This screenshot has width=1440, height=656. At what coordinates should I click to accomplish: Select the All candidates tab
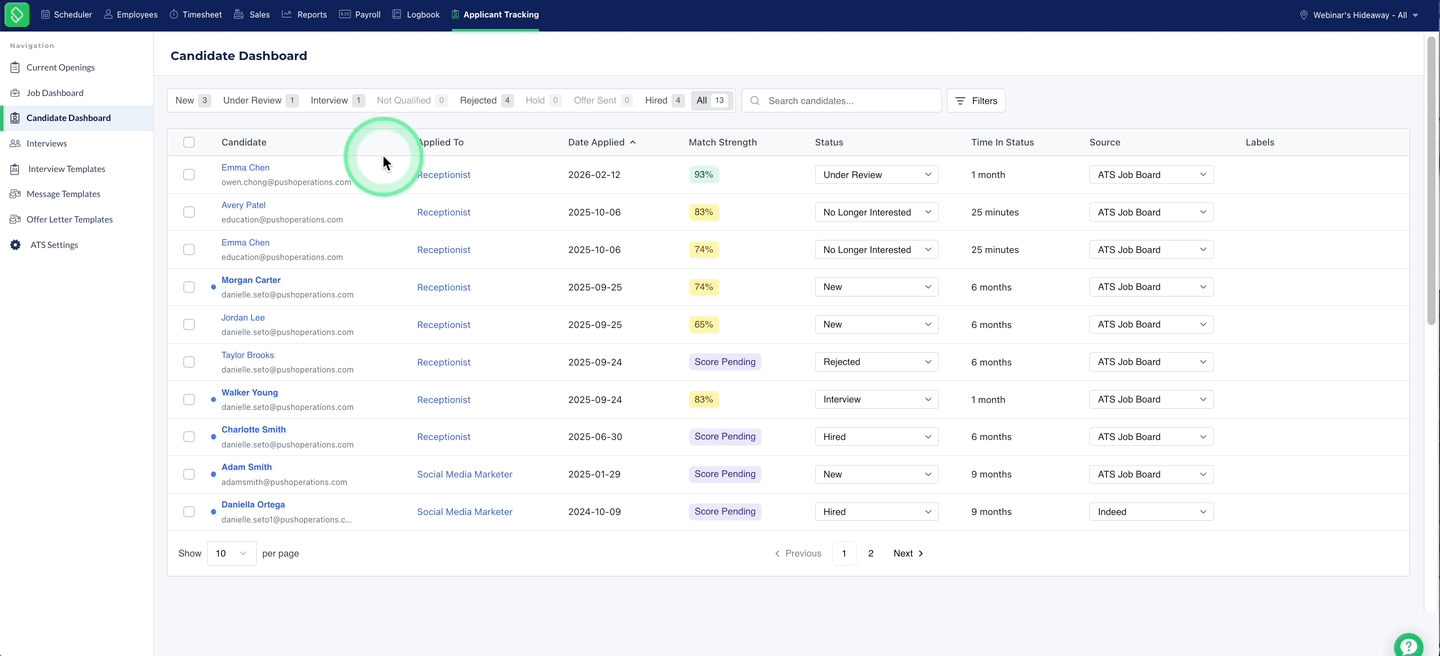coord(711,101)
